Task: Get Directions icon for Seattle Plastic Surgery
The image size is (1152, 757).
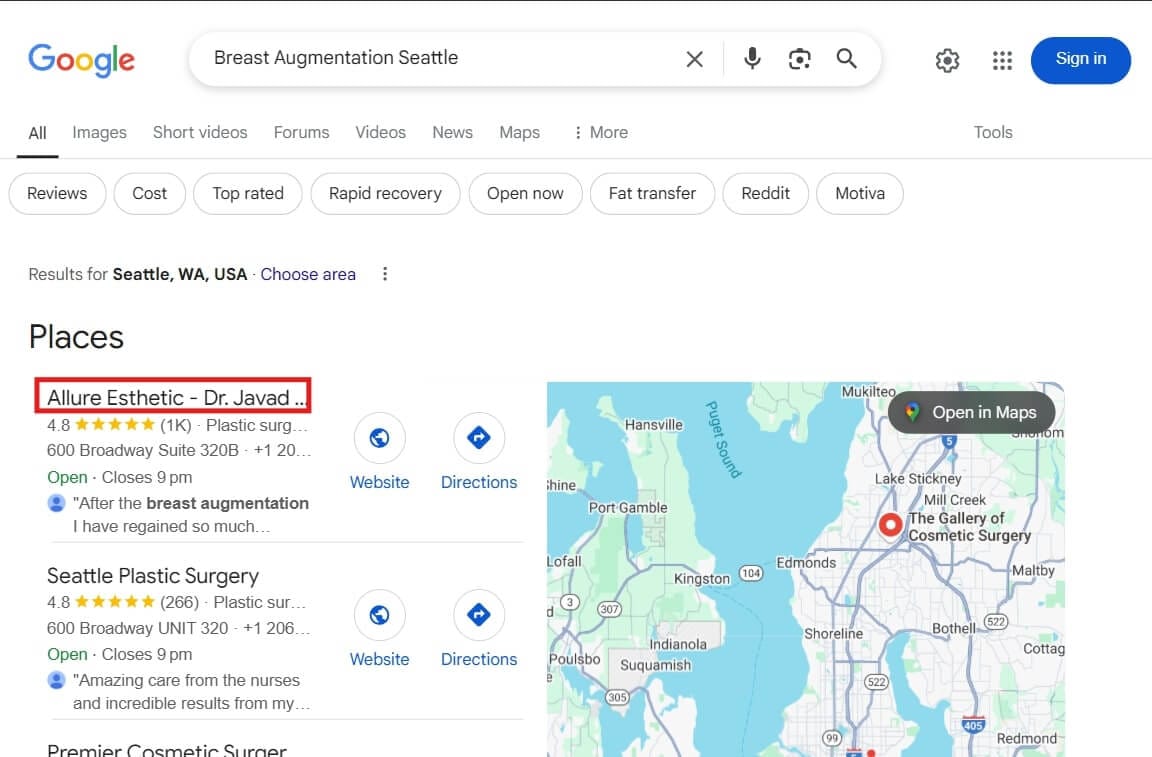Action: (479, 614)
